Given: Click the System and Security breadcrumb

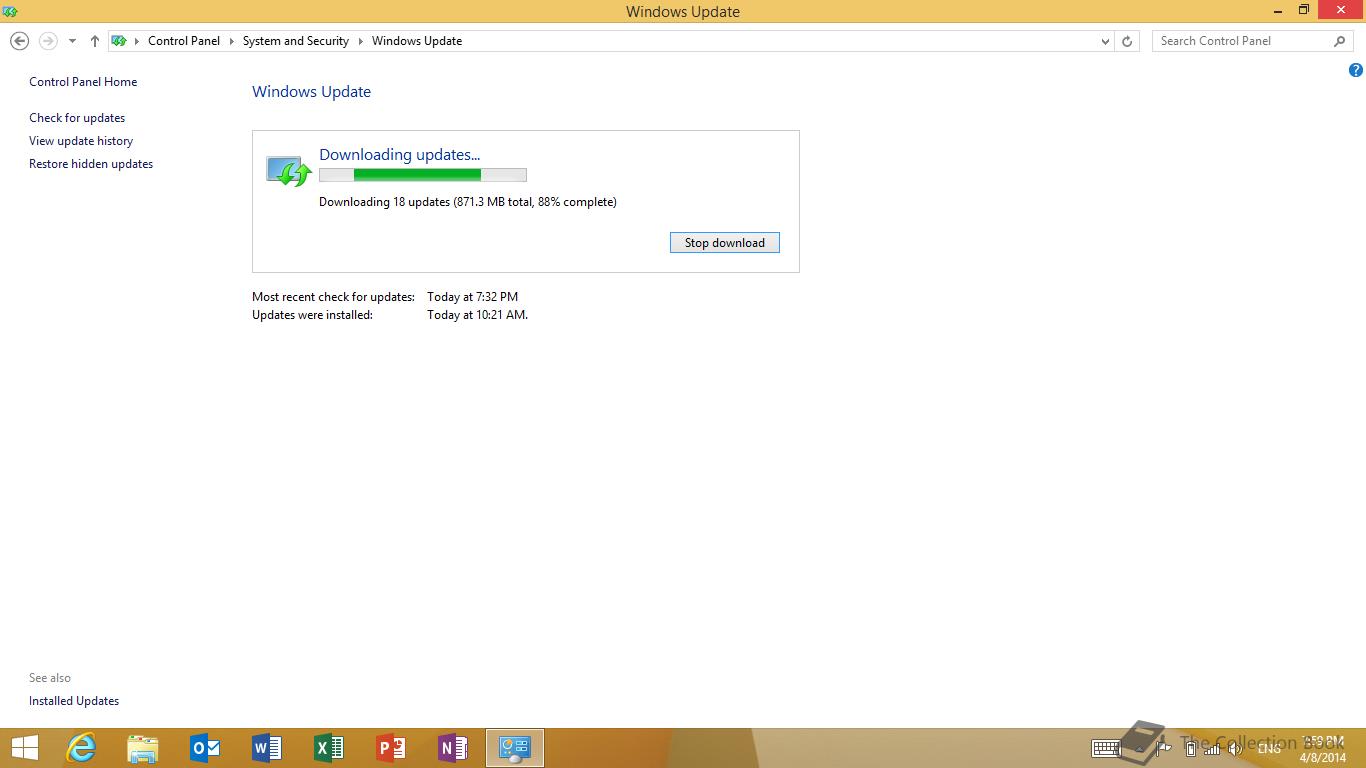Looking at the screenshot, I should click(x=296, y=41).
